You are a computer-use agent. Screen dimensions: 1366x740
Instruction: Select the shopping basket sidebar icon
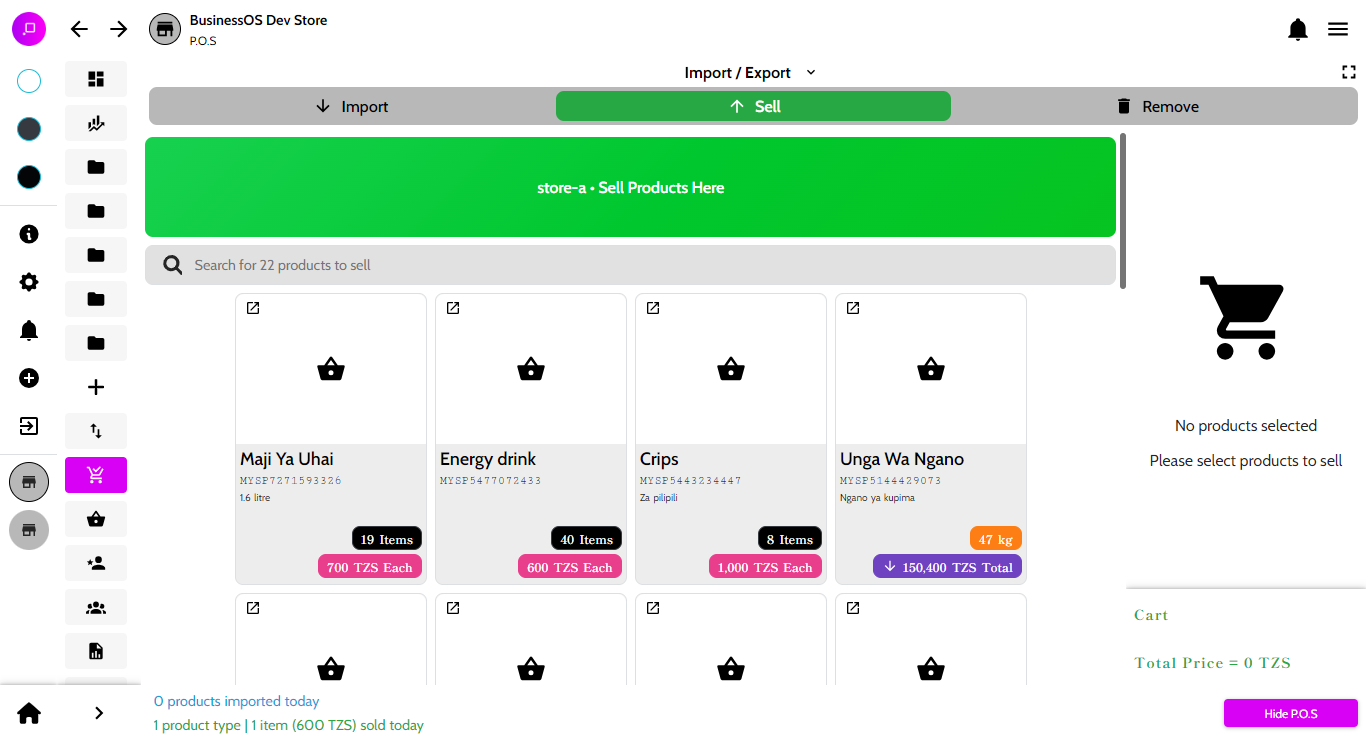tap(96, 519)
